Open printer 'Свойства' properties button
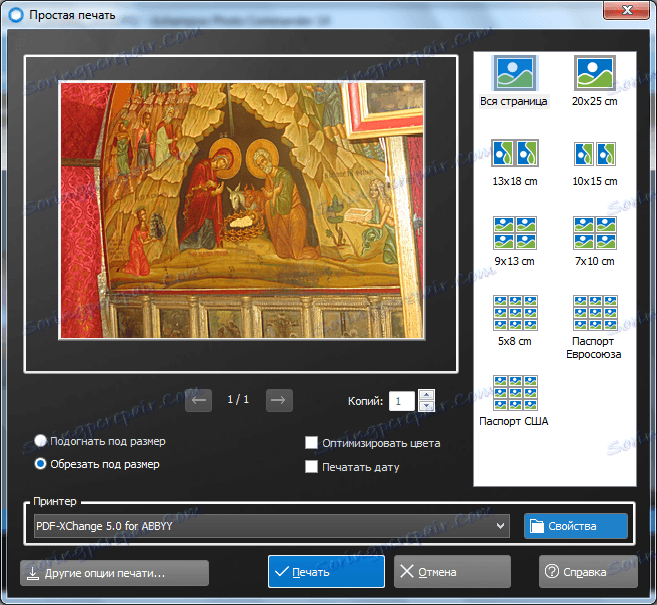657x605 pixels. click(576, 526)
